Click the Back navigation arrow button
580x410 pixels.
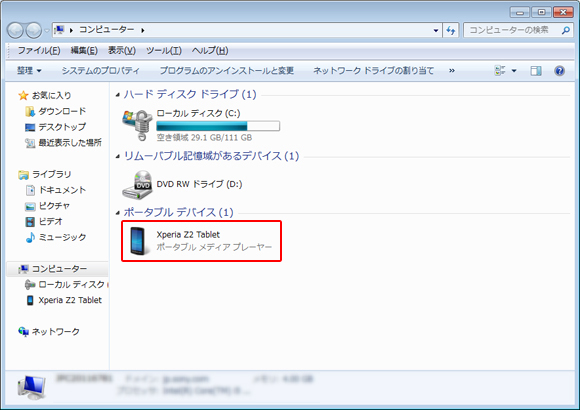click(16, 30)
